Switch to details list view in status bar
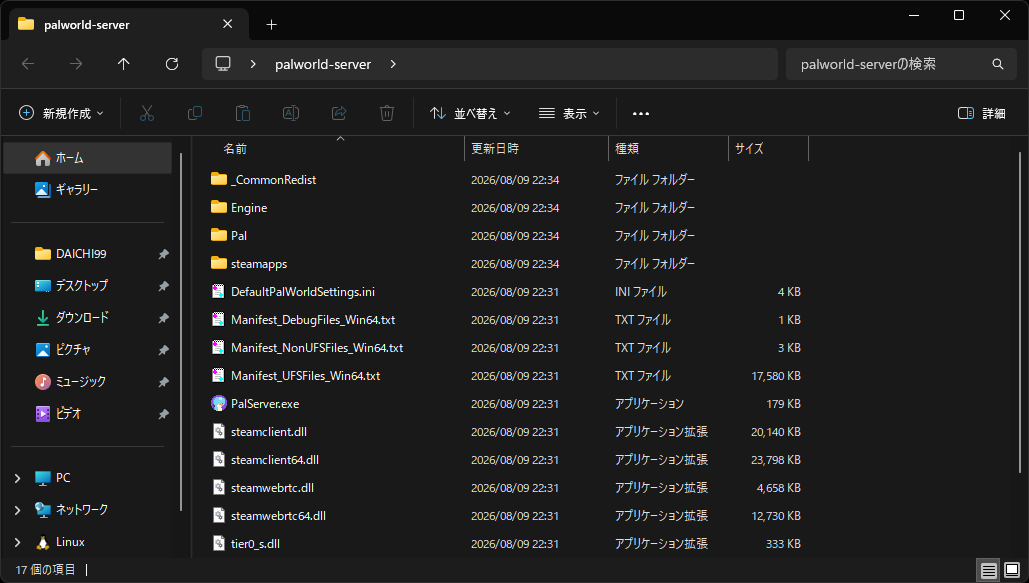 click(988, 570)
